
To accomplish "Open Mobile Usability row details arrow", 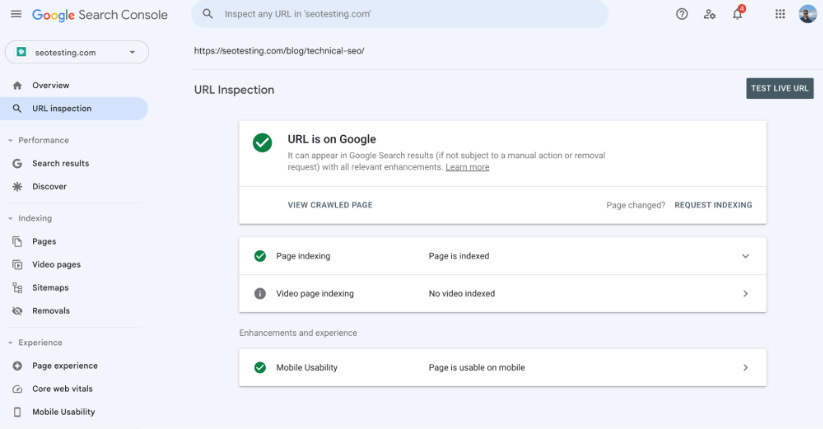I will (x=745, y=368).
